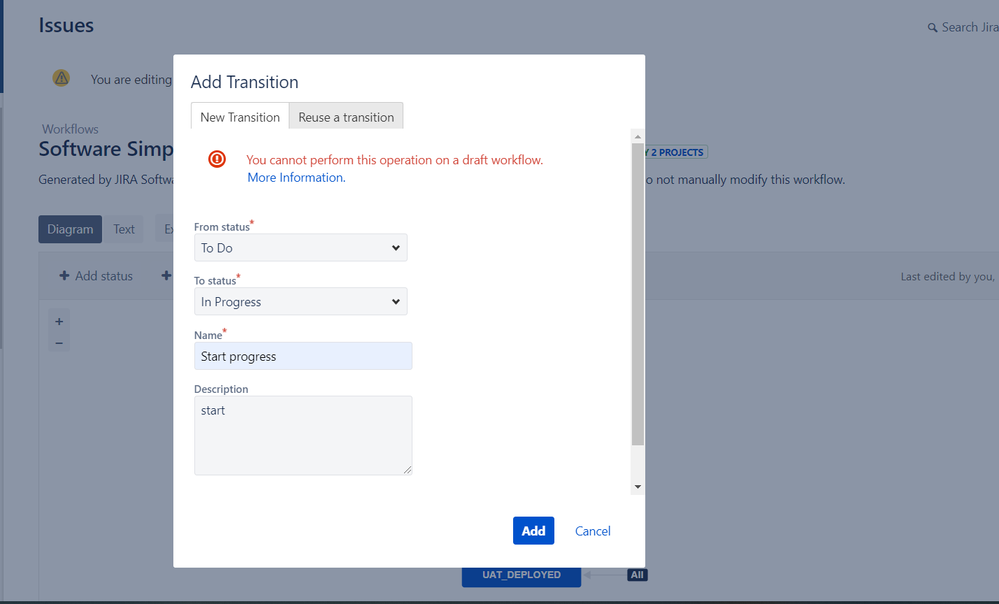This screenshot has height=604, width=999.
Task: Click the Add button to create the transition
Action: click(x=533, y=530)
